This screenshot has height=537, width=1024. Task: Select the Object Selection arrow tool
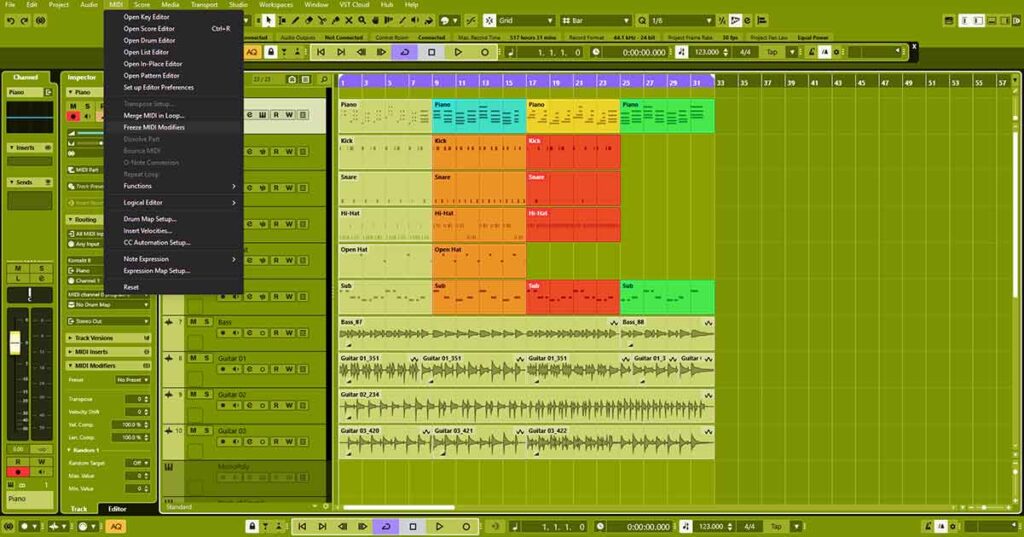click(x=268, y=21)
